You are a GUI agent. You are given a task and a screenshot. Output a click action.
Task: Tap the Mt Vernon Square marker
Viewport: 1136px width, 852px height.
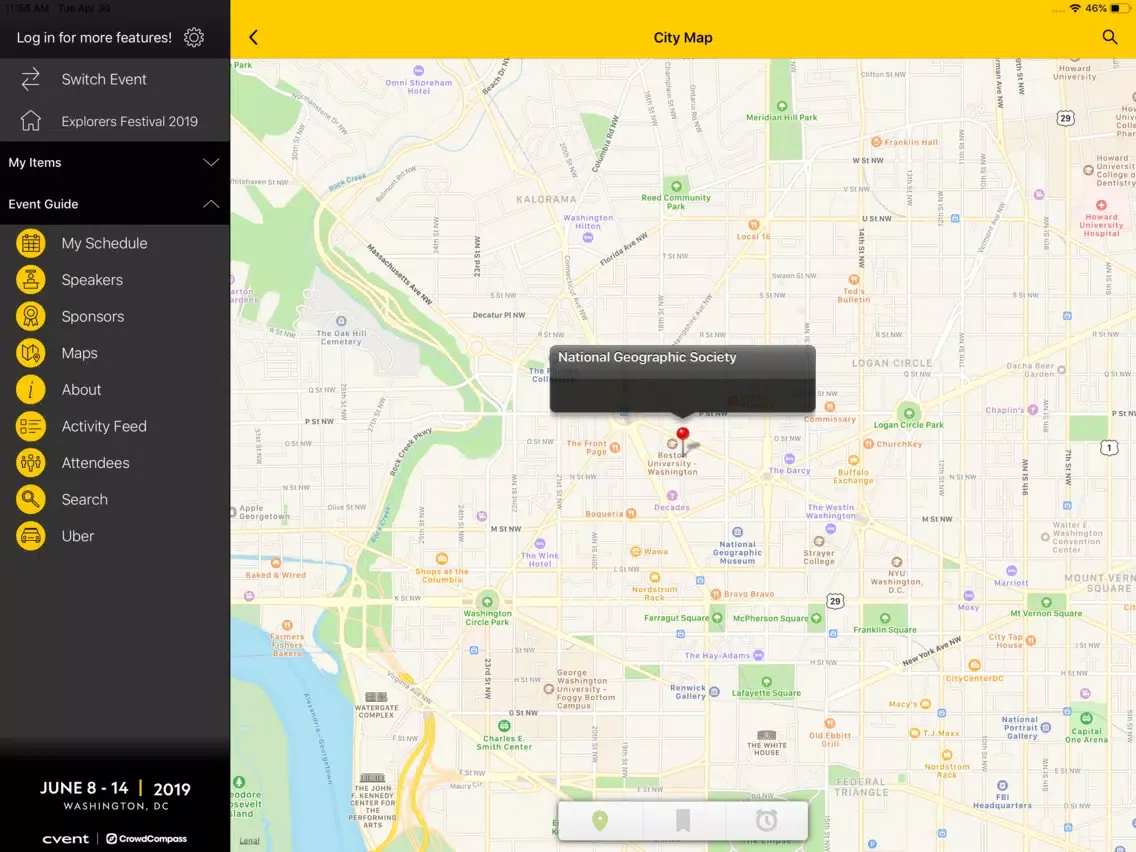click(1046, 602)
